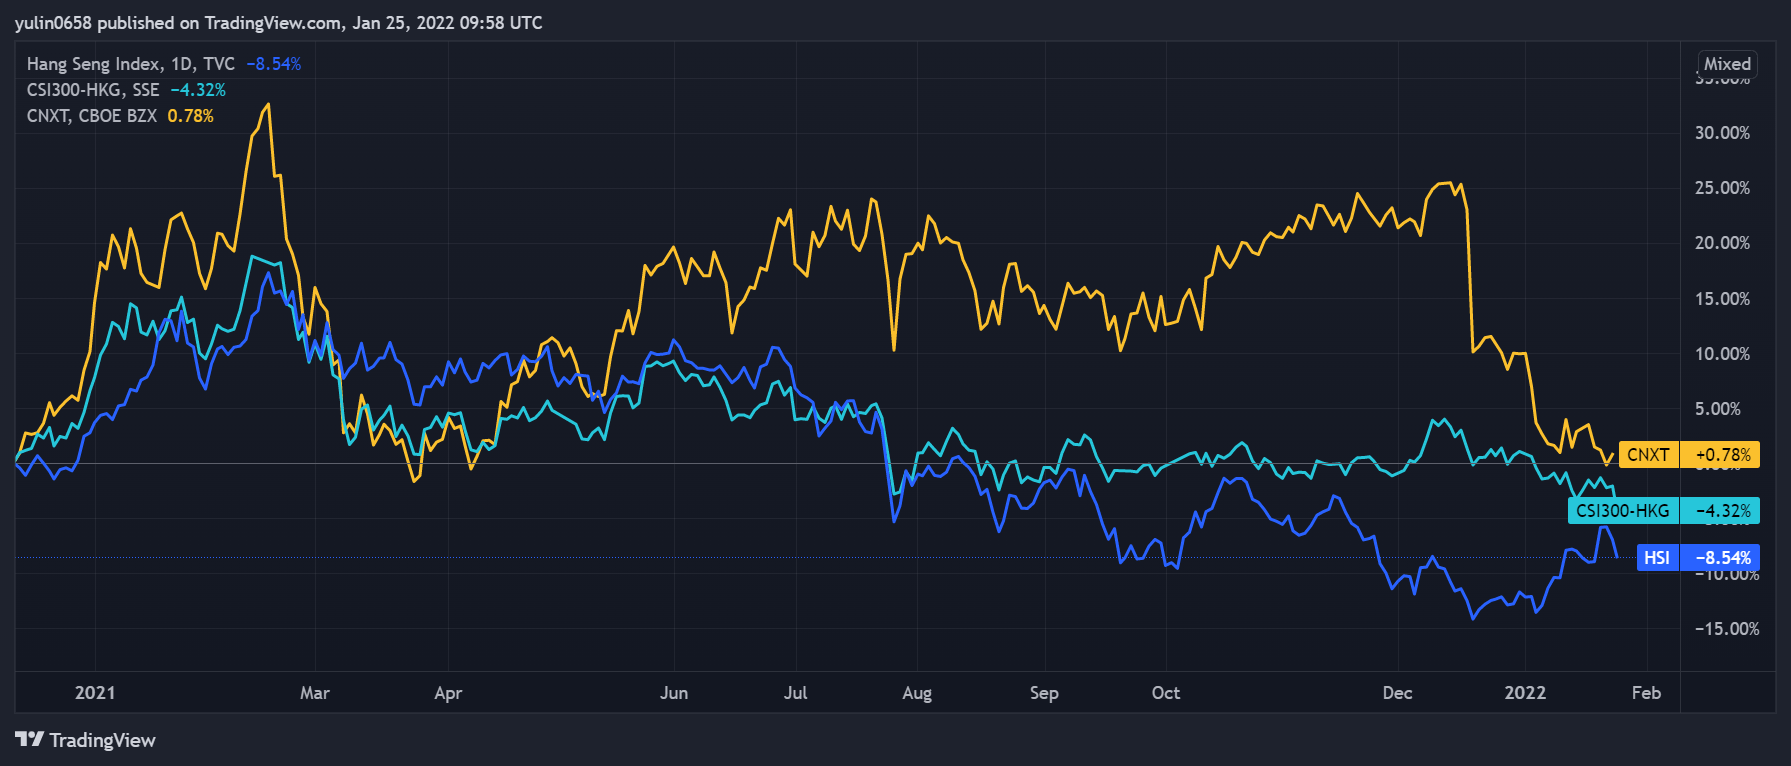Click the published-on TradingView.com header text

[x=279, y=23]
